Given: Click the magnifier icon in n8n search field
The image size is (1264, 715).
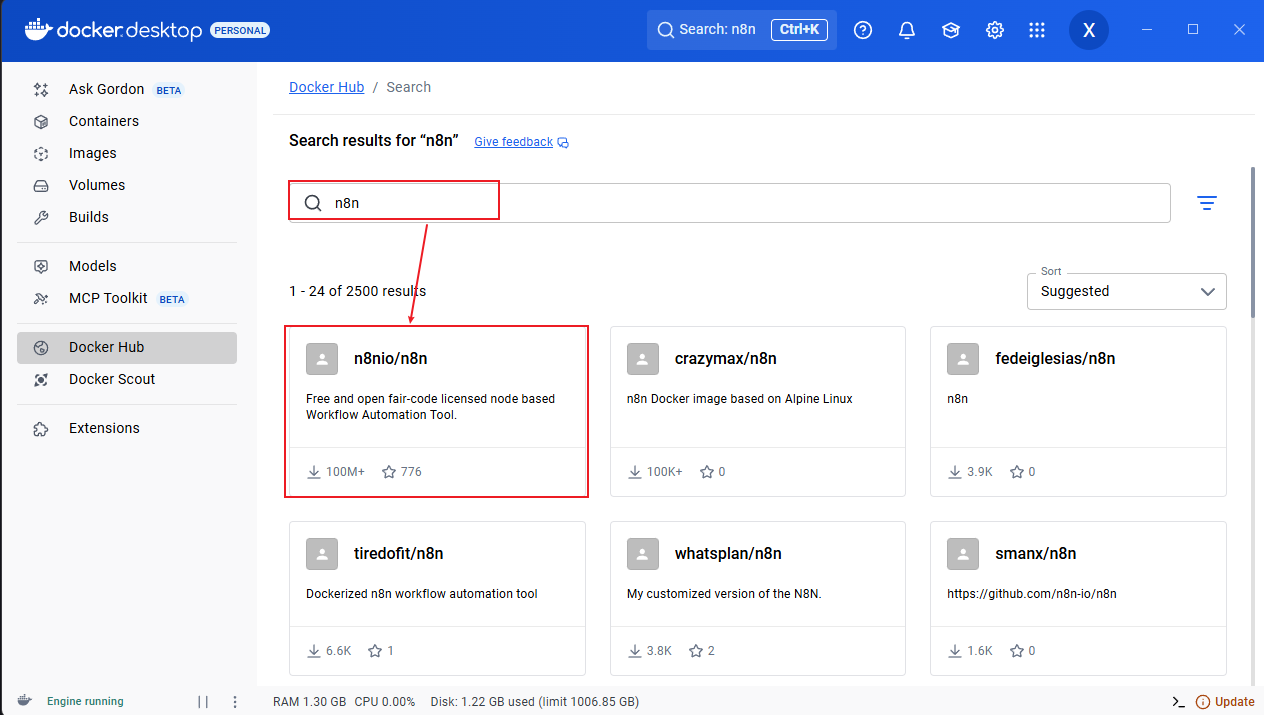Looking at the screenshot, I should click(313, 203).
